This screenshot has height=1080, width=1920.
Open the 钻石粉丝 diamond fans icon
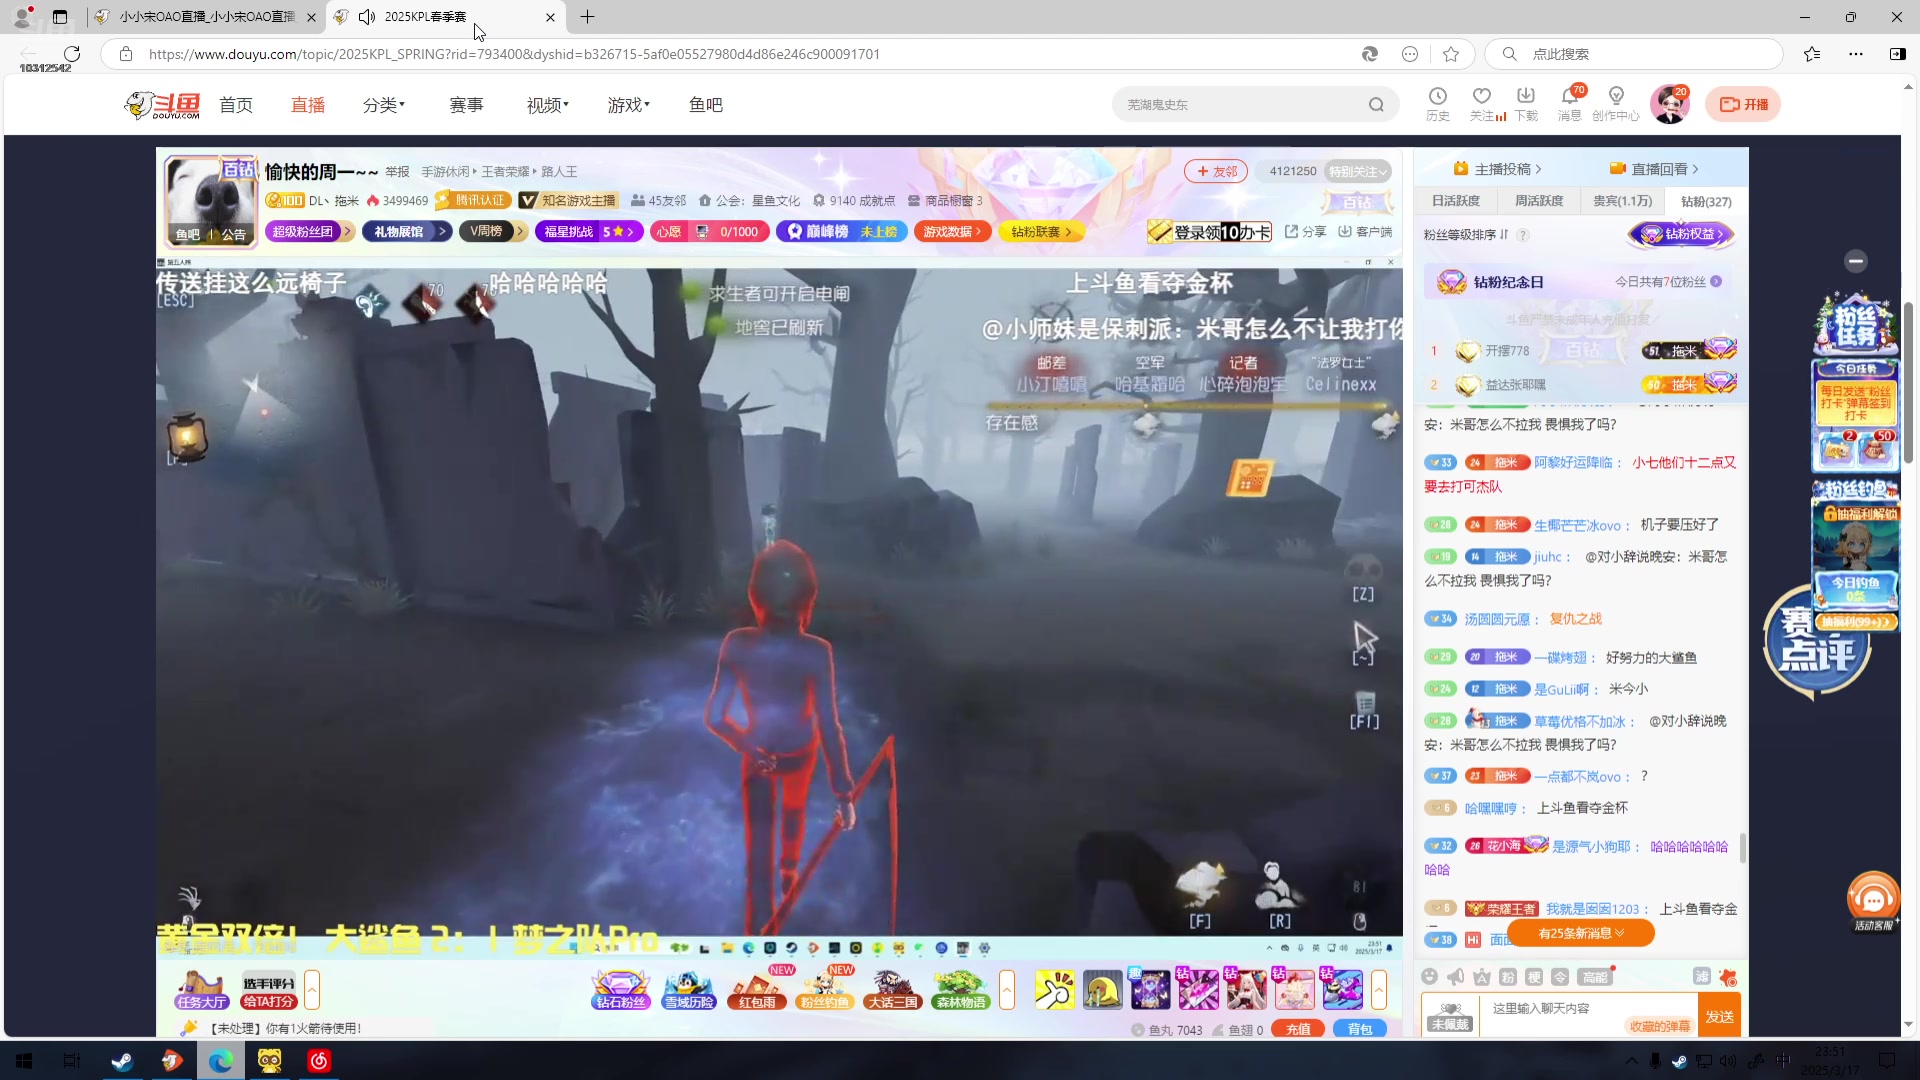point(621,990)
